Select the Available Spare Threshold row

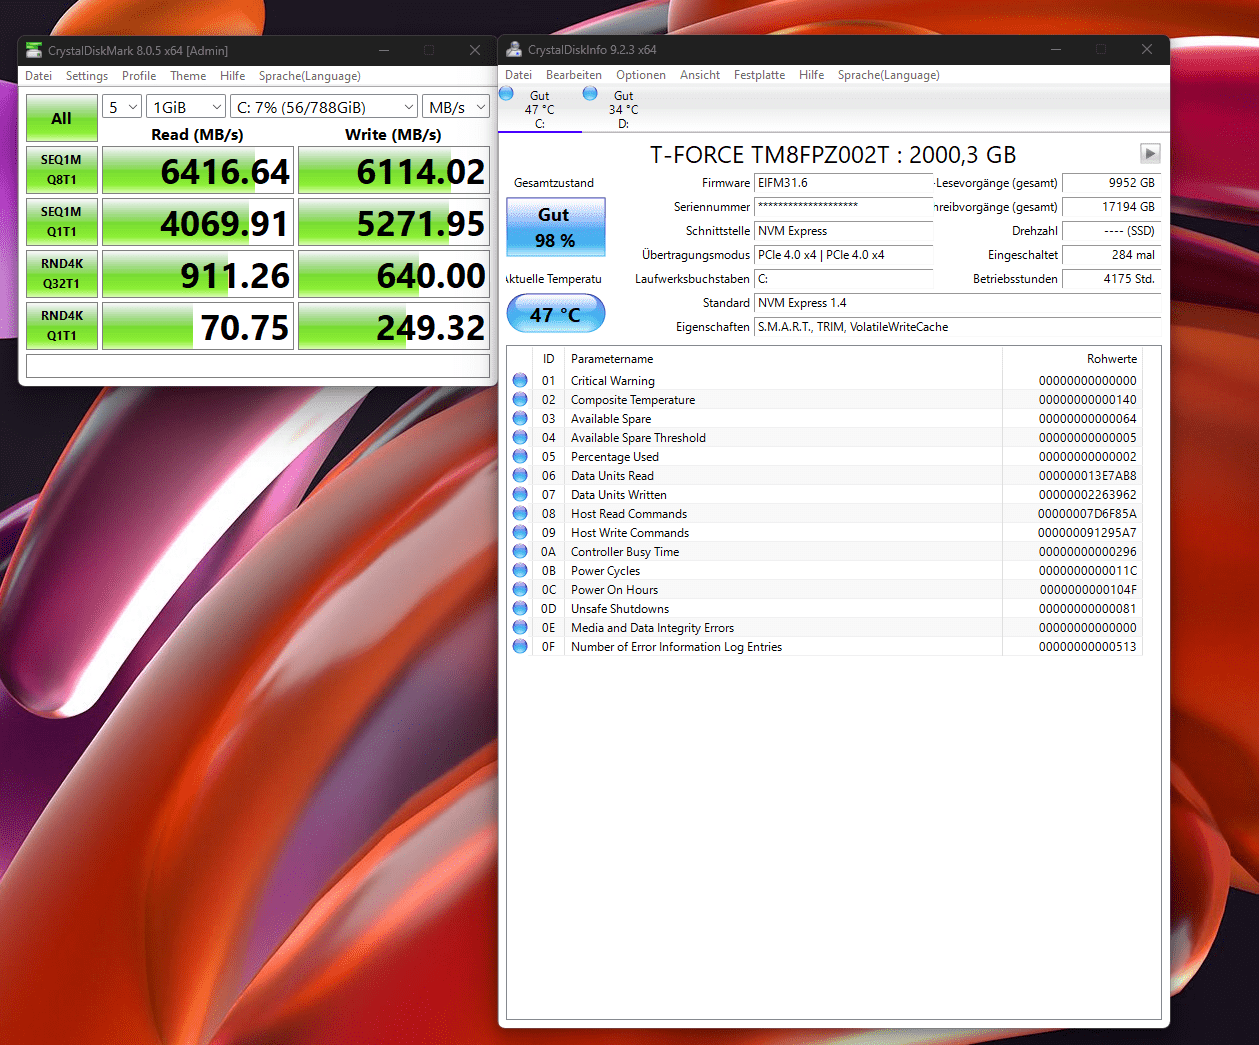coord(825,438)
